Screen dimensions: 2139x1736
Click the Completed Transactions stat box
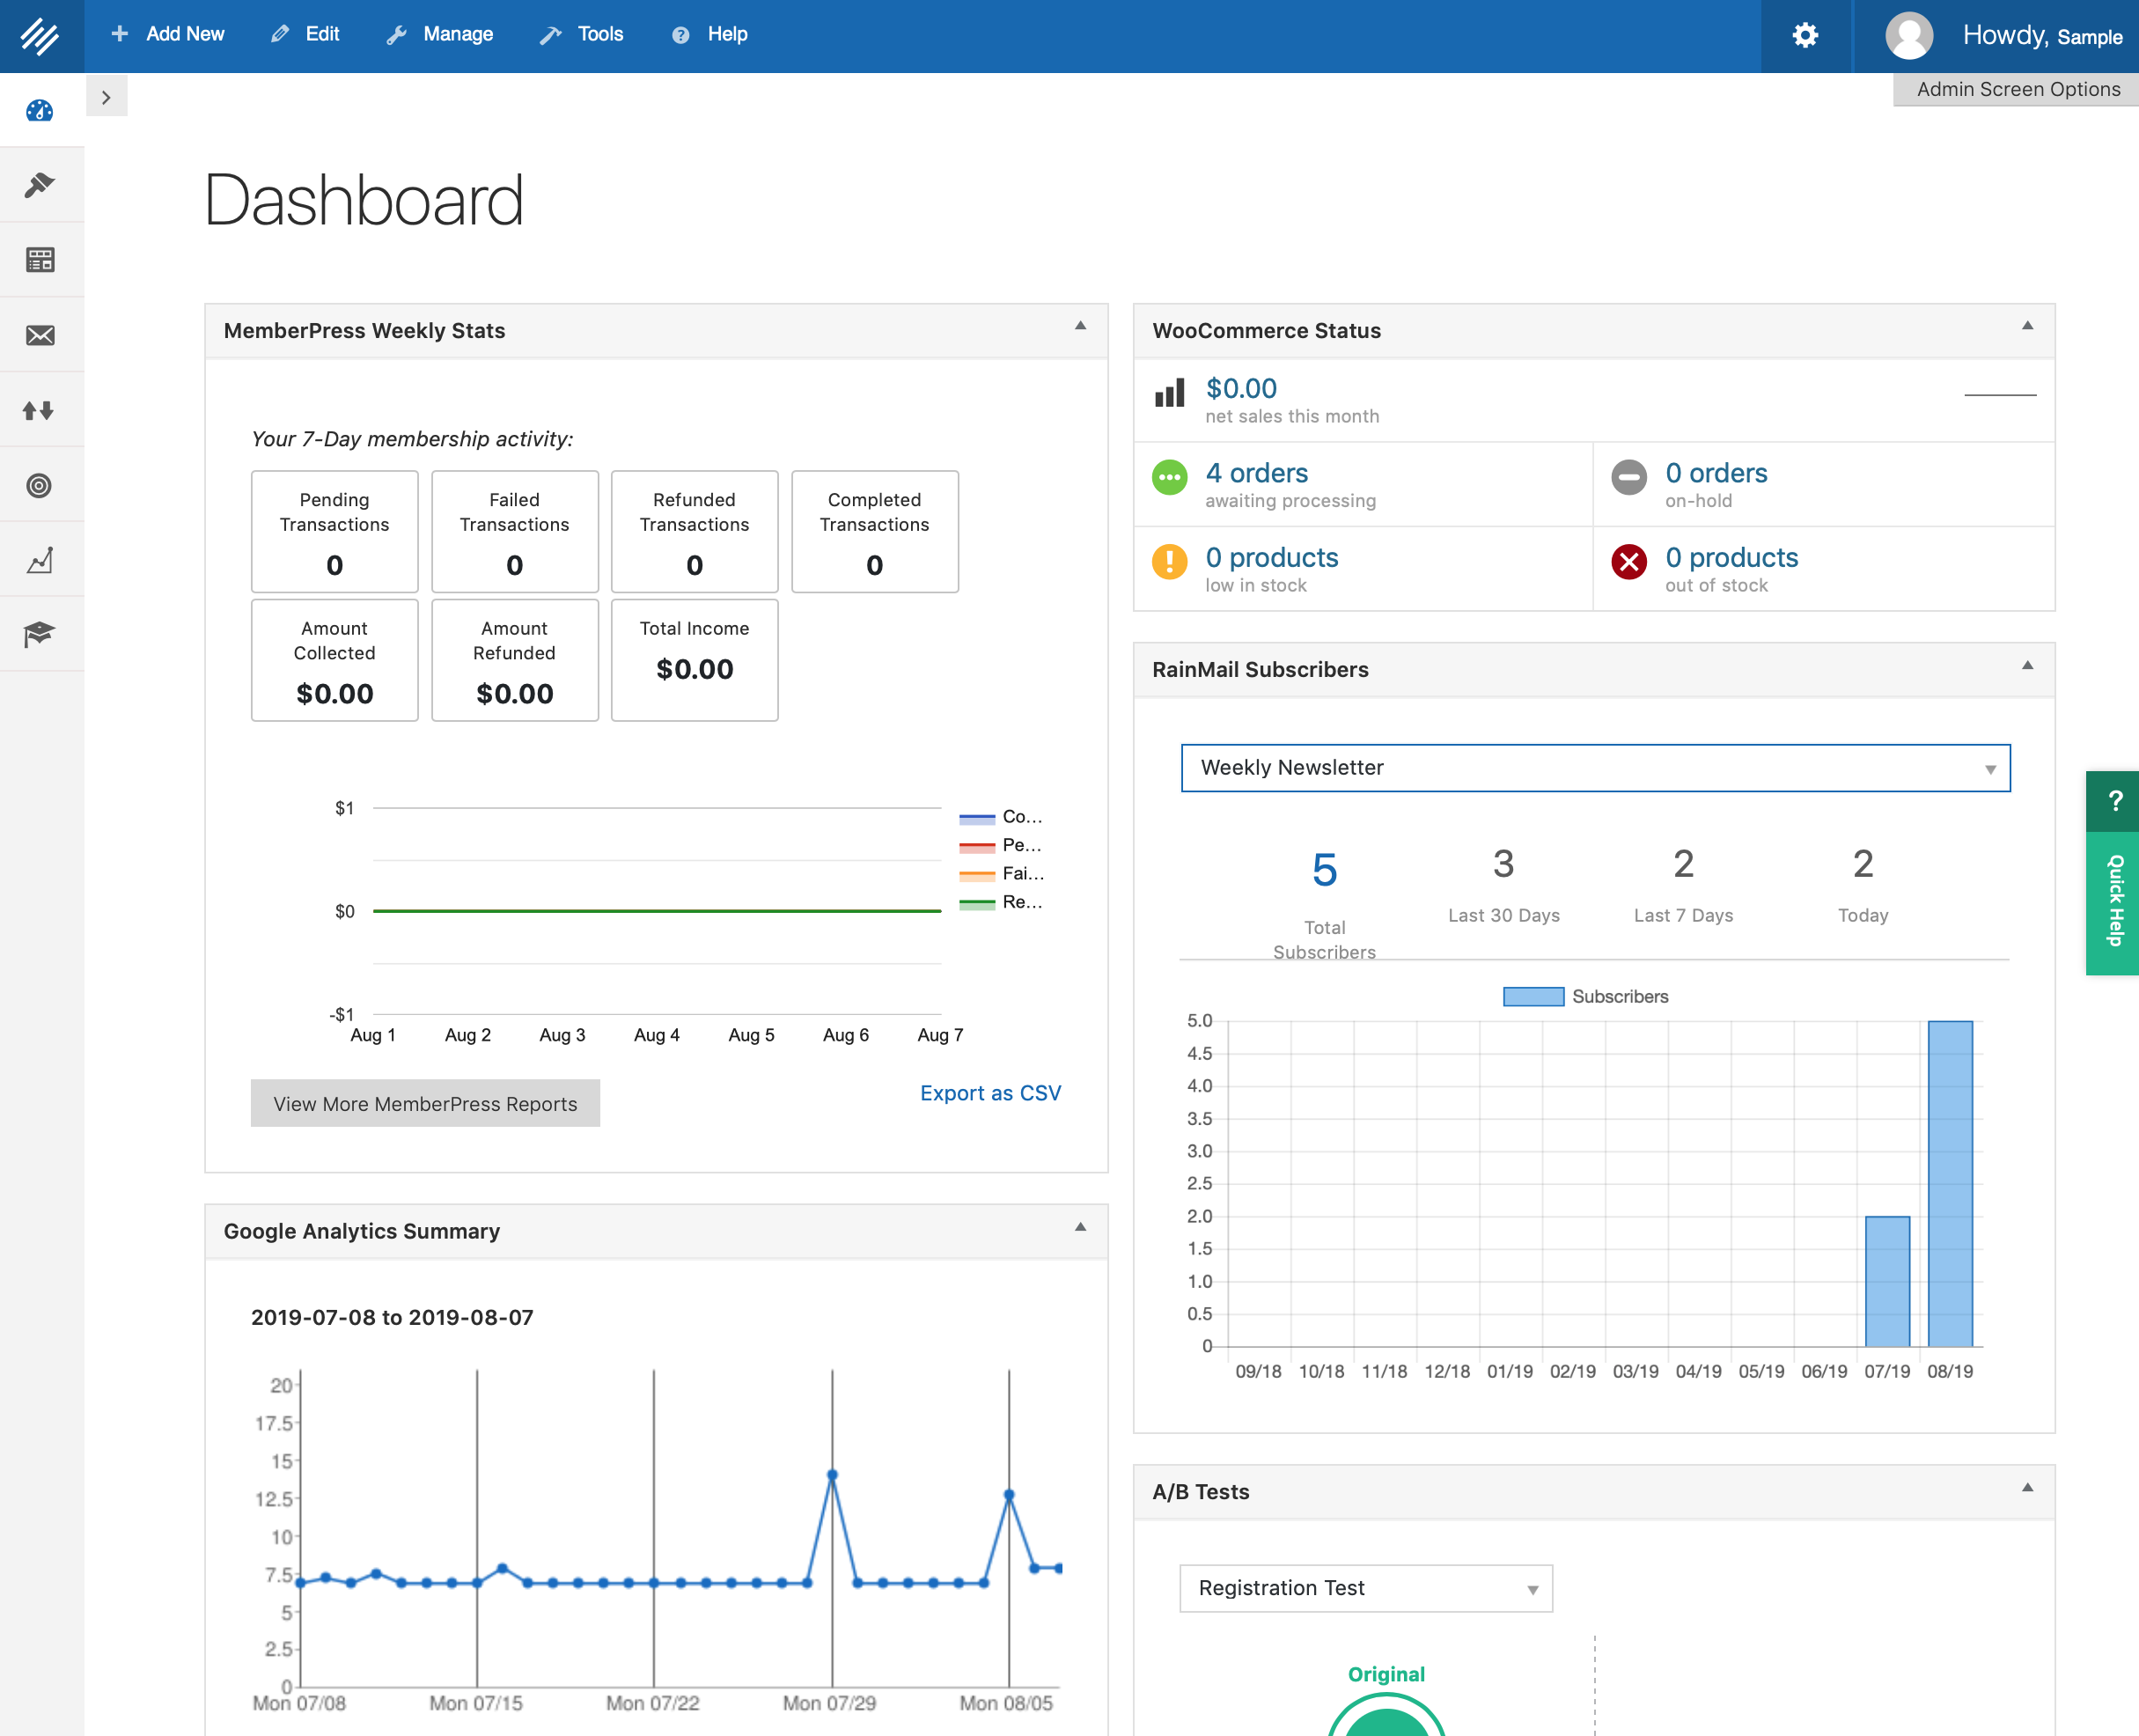[x=875, y=532]
